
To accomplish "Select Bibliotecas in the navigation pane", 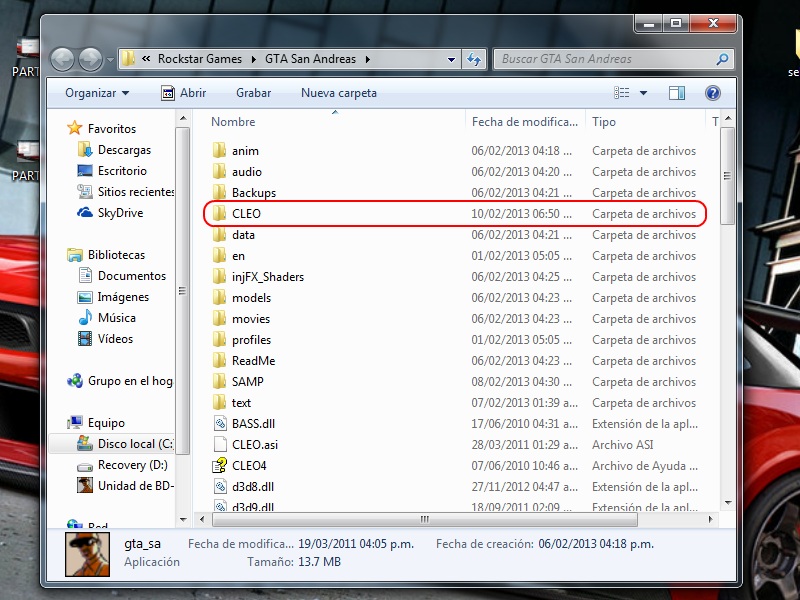I will tap(116, 255).
